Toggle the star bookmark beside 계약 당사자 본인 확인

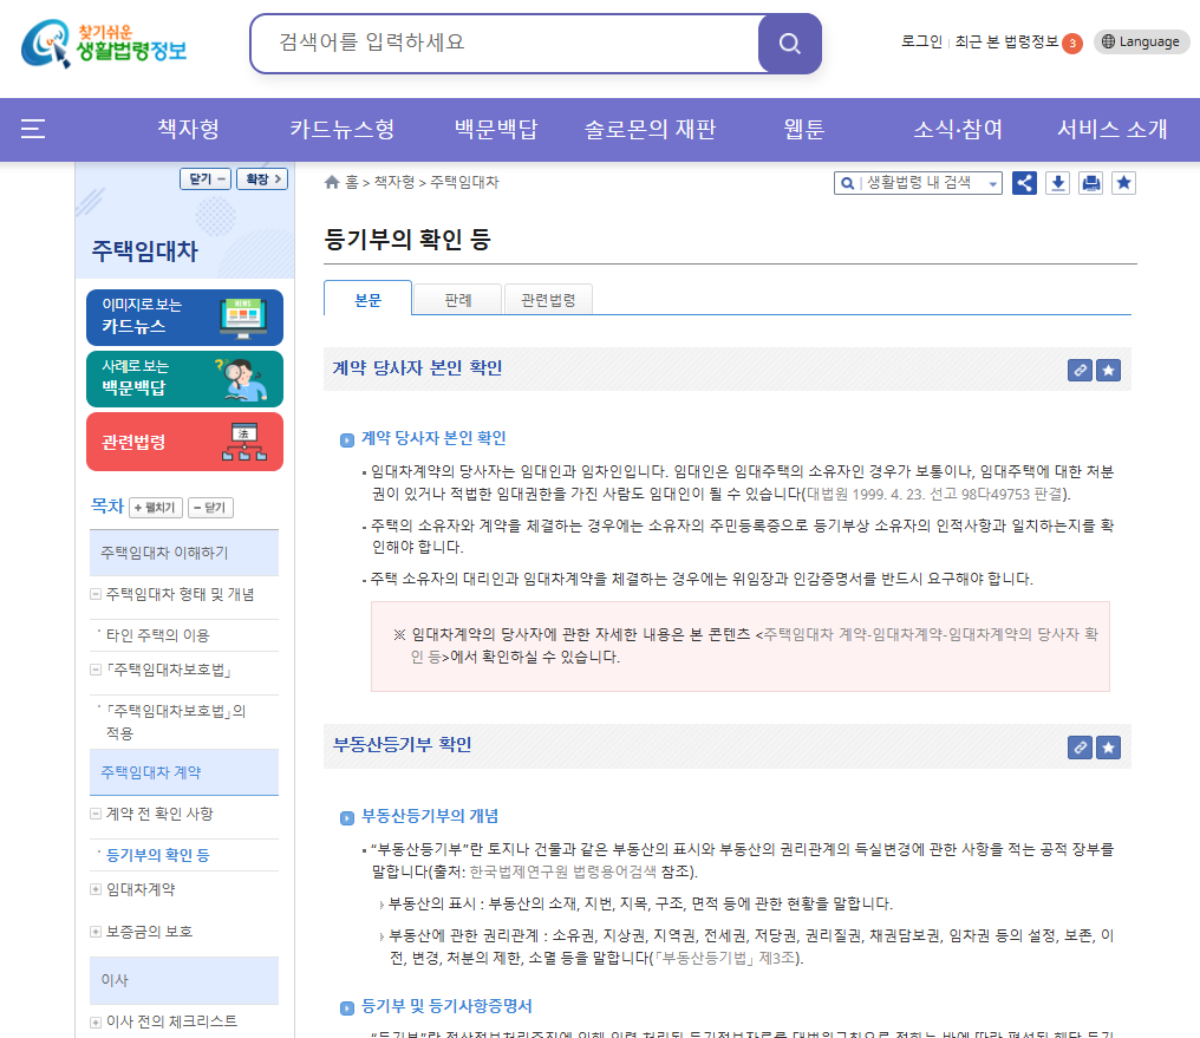pos(1108,370)
